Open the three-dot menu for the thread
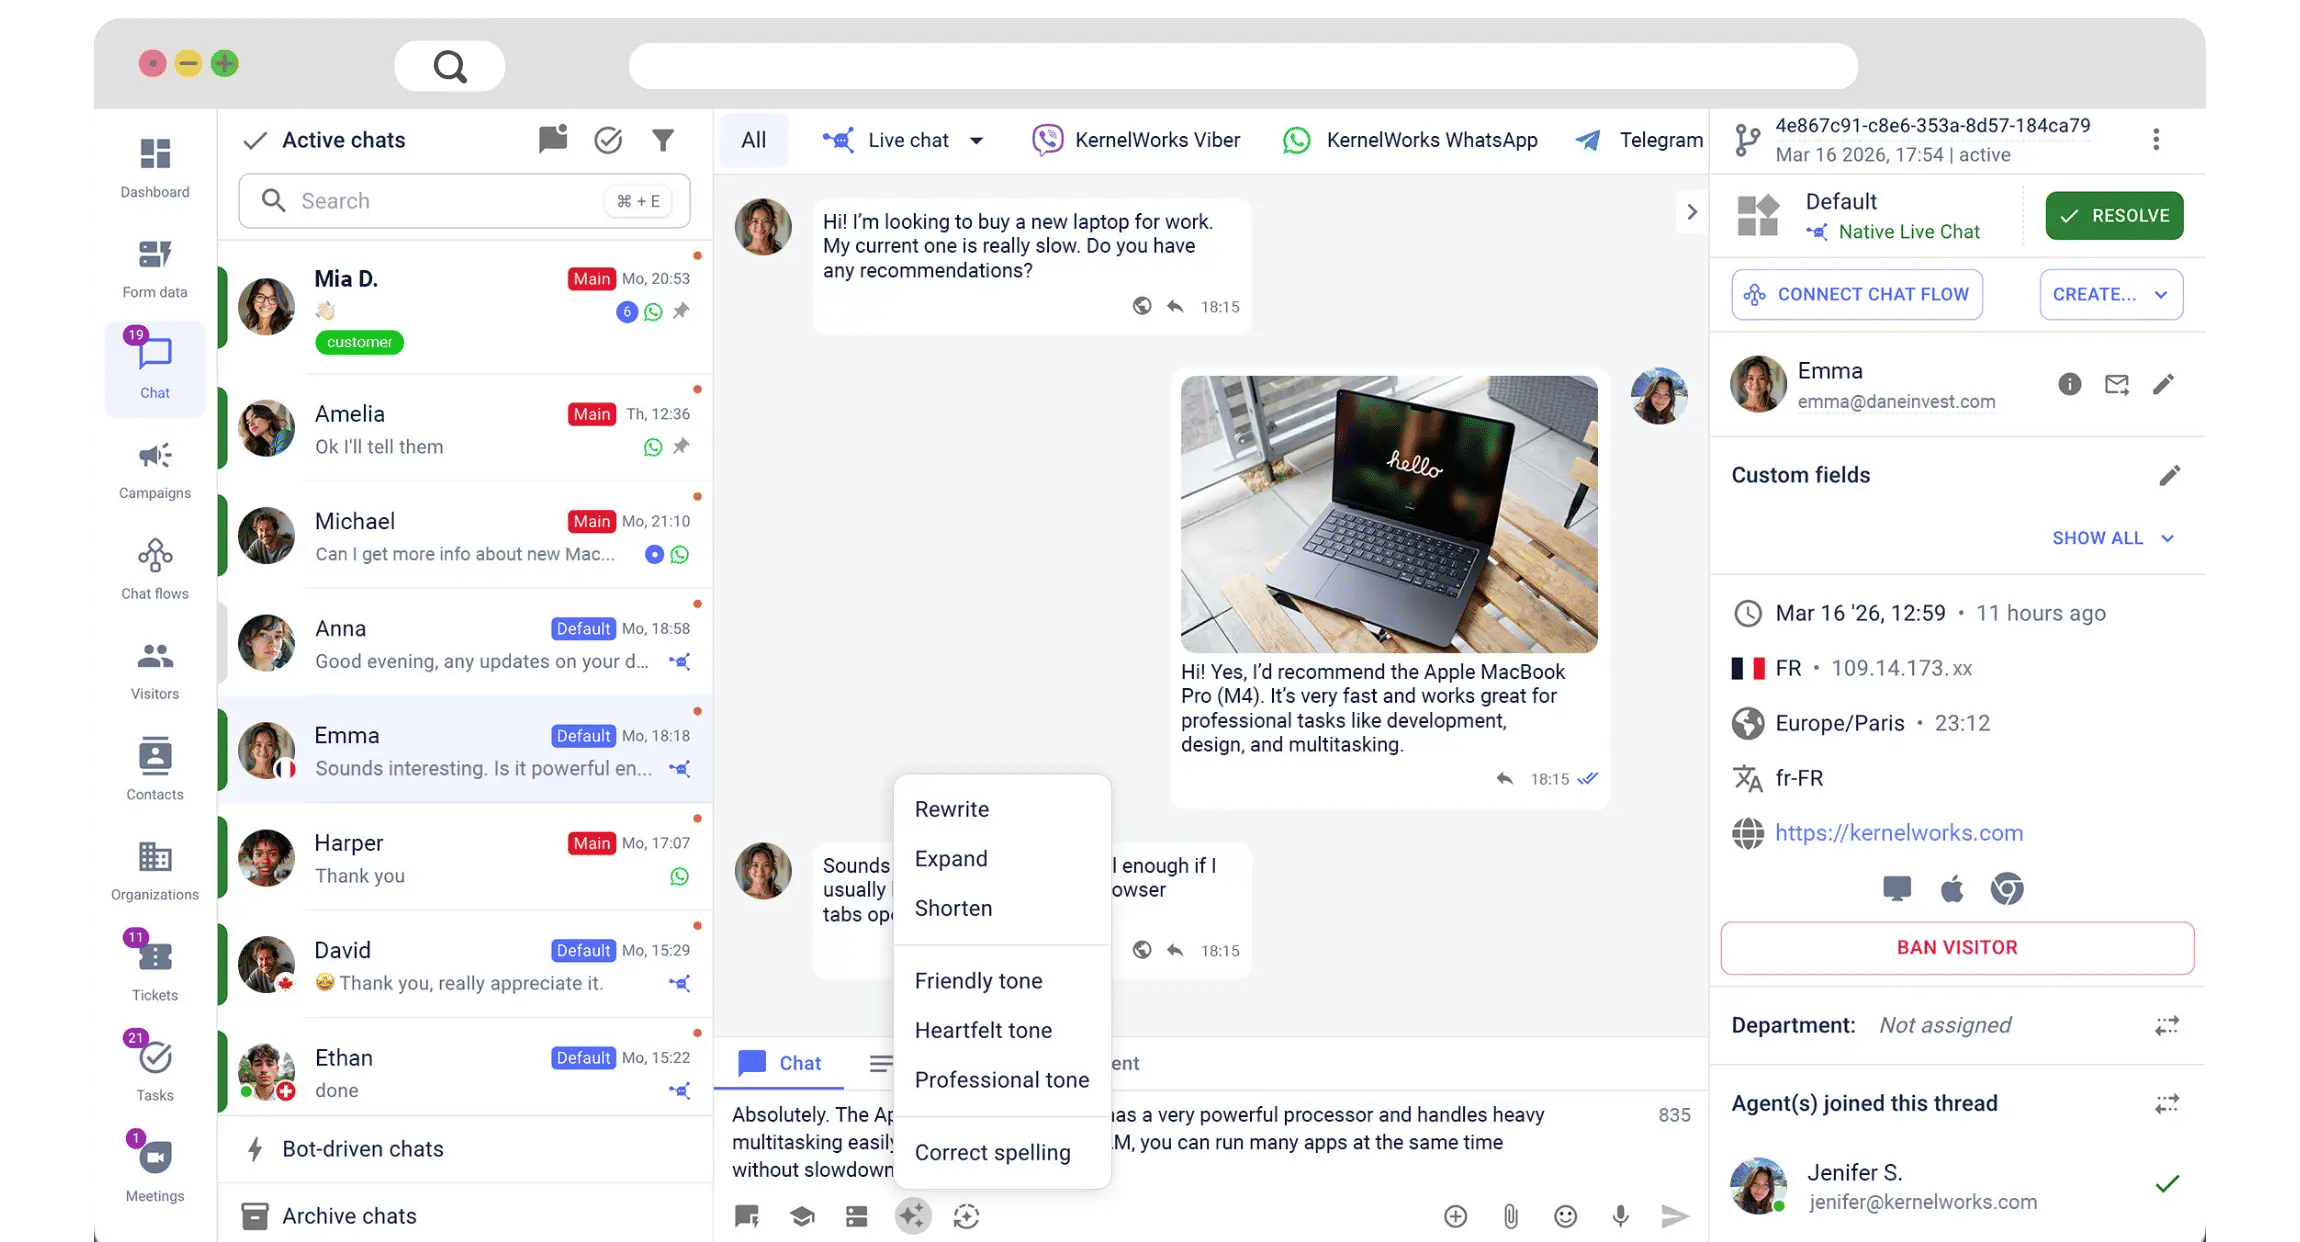 2156,140
